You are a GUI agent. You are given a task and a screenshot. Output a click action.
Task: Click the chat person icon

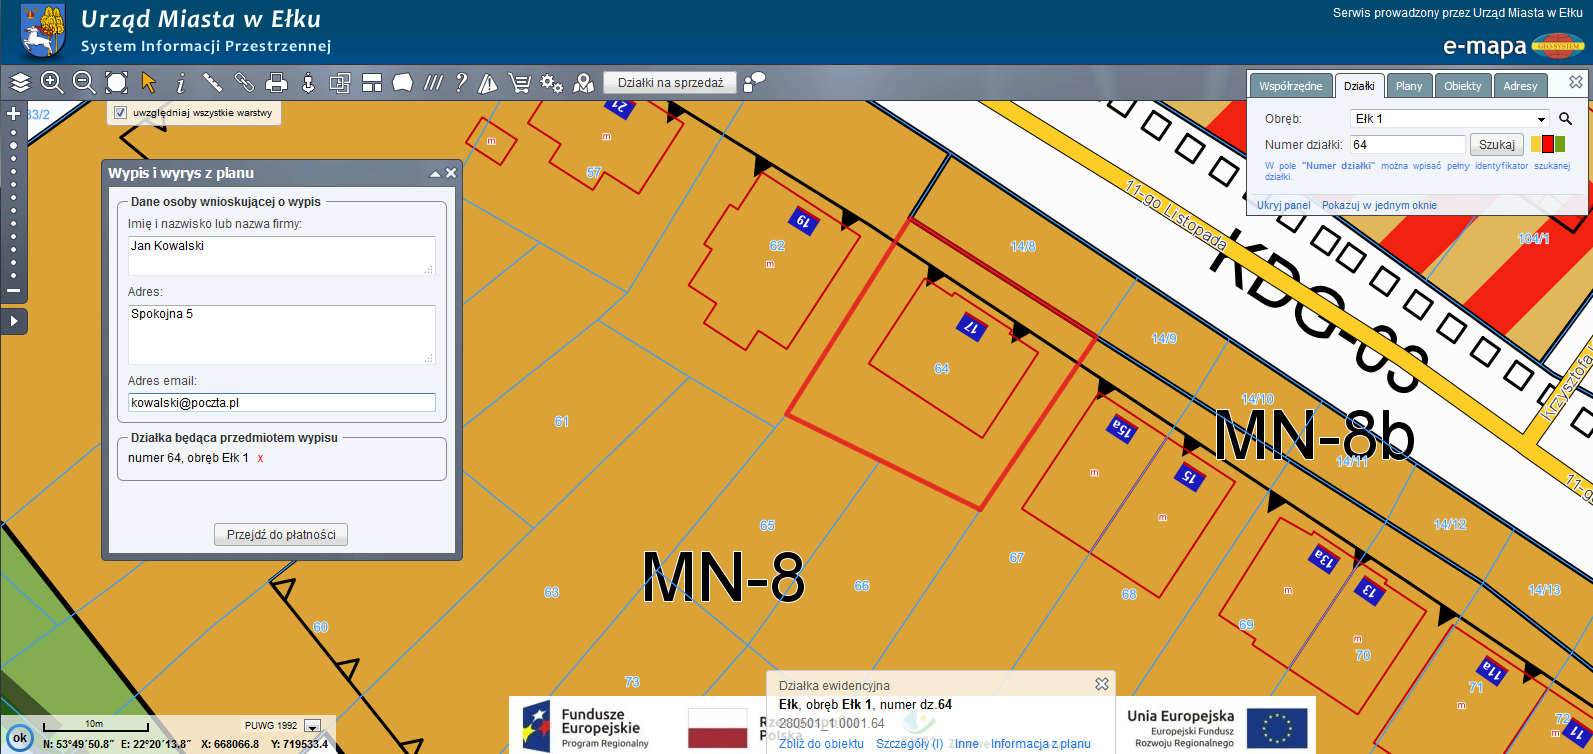[755, 81]
